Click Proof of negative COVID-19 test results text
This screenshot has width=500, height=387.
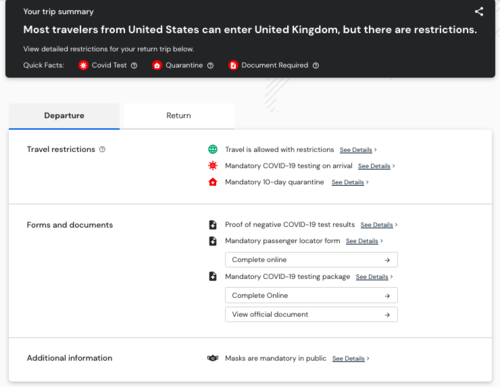coord(290,225)
